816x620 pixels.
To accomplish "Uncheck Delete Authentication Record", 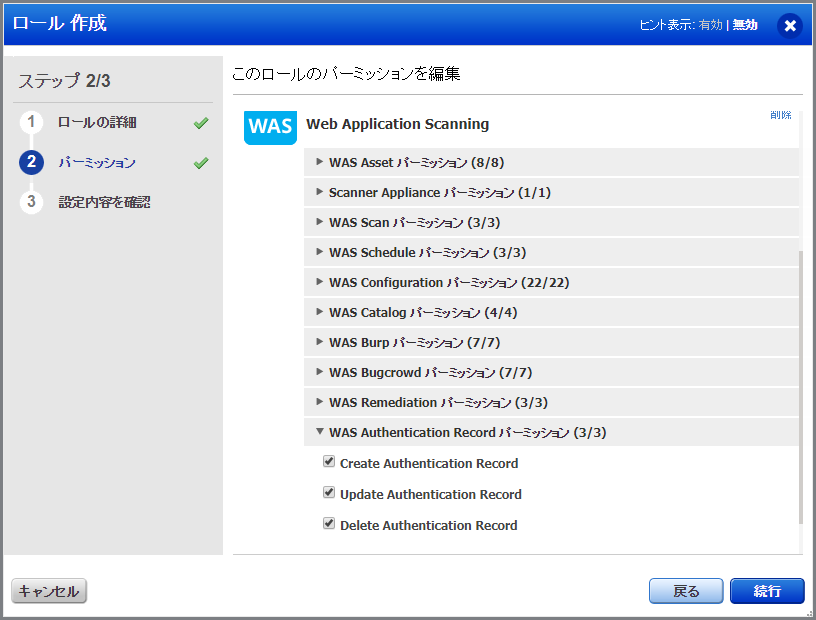I will 329,524.
